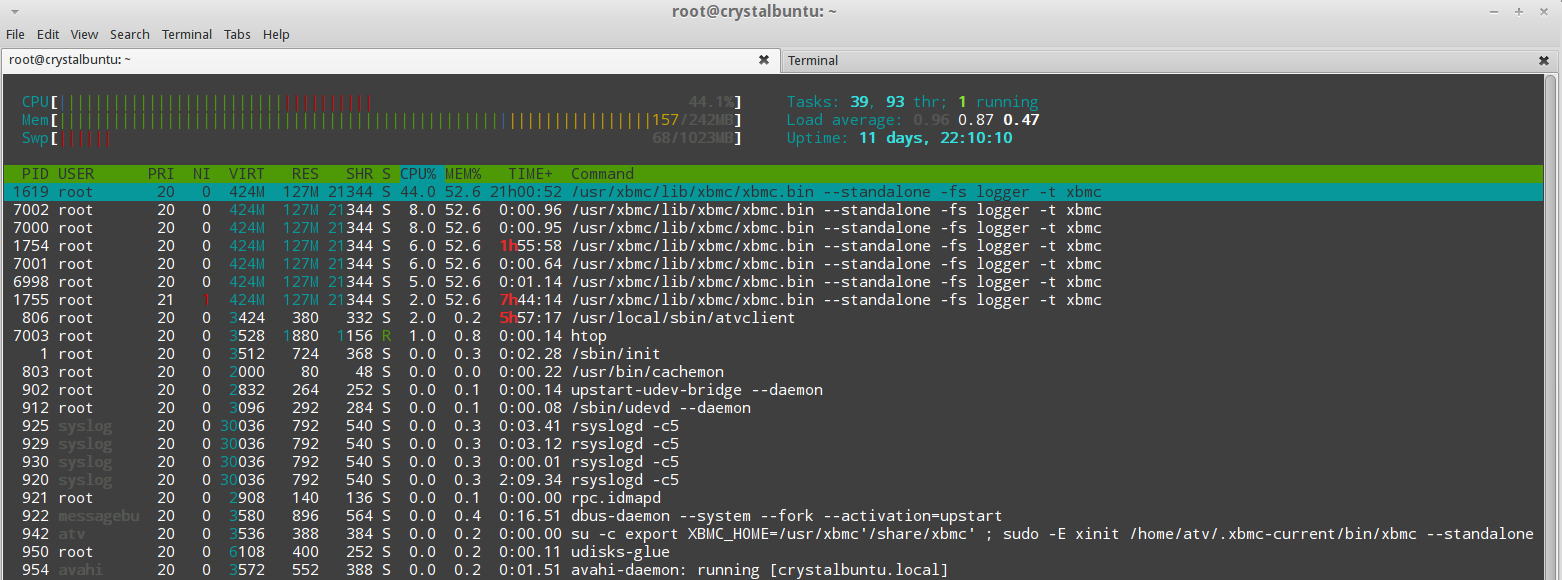Sort by the PRI column header
Image resolution: width=1562 pixels, height=580 pixels.
click(x=161, y=174)
